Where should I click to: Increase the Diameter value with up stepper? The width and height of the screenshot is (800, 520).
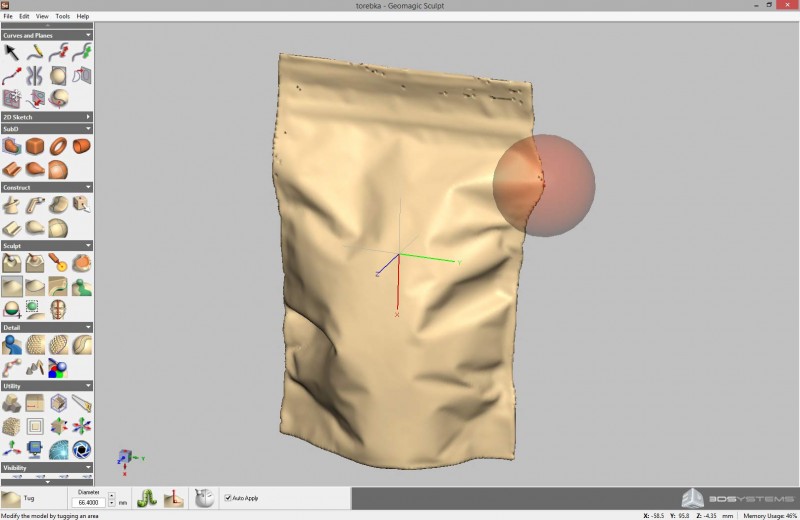point(111,496)
